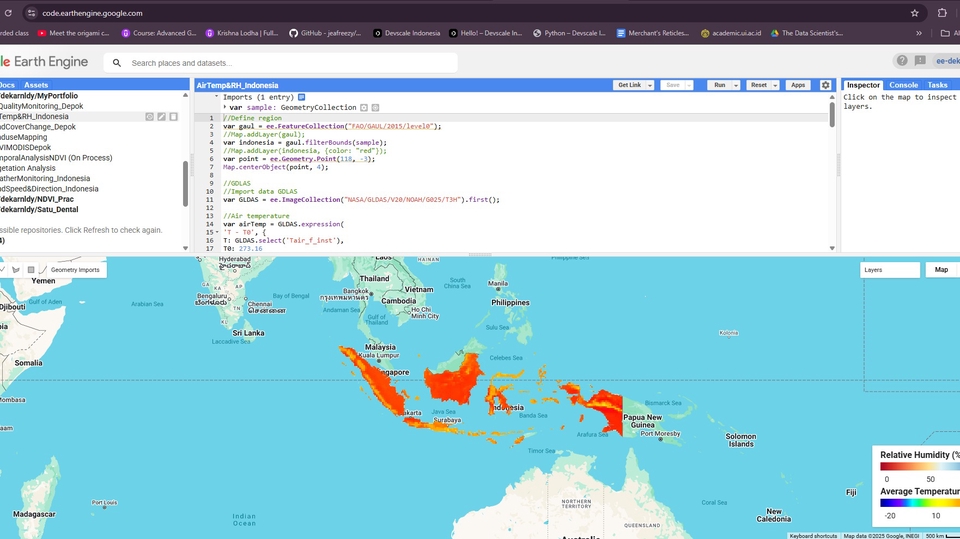Viewport: 960px width, 539px height.
Task: Bookmark this page with the star
Action: 915,13
